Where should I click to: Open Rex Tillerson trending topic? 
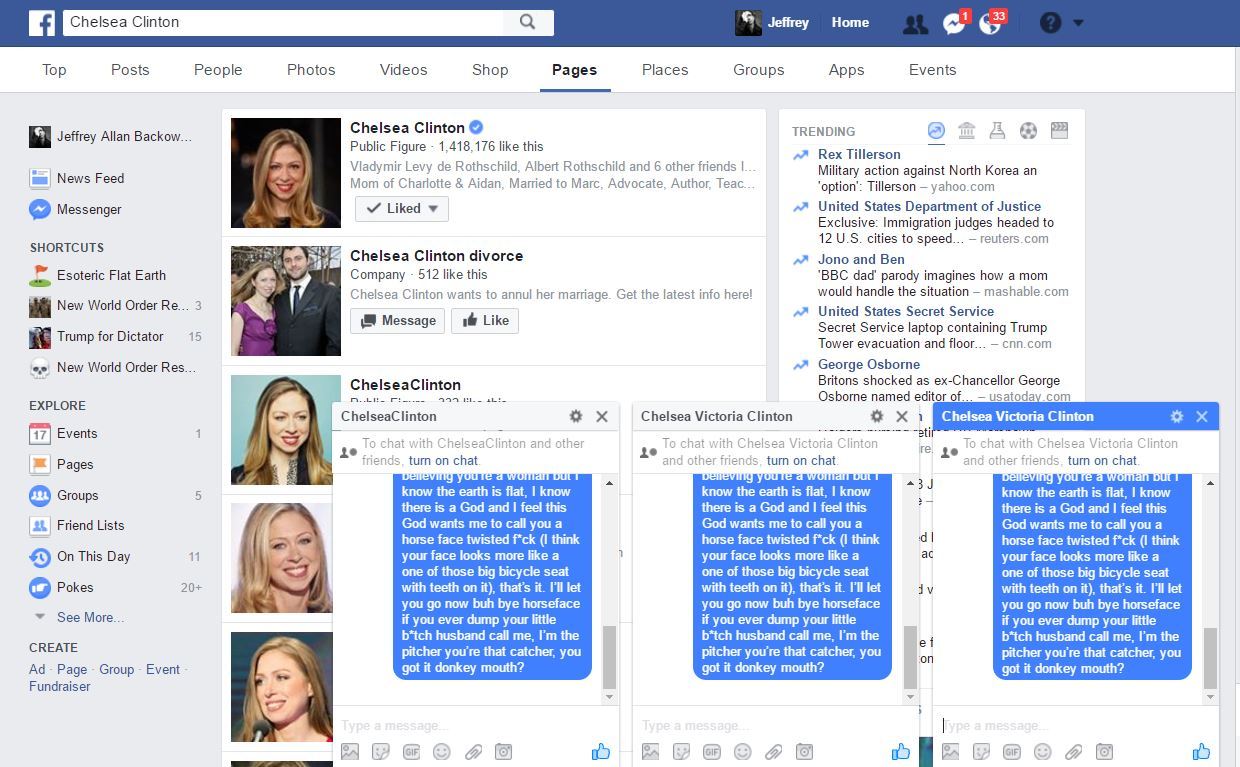[859, 154]
